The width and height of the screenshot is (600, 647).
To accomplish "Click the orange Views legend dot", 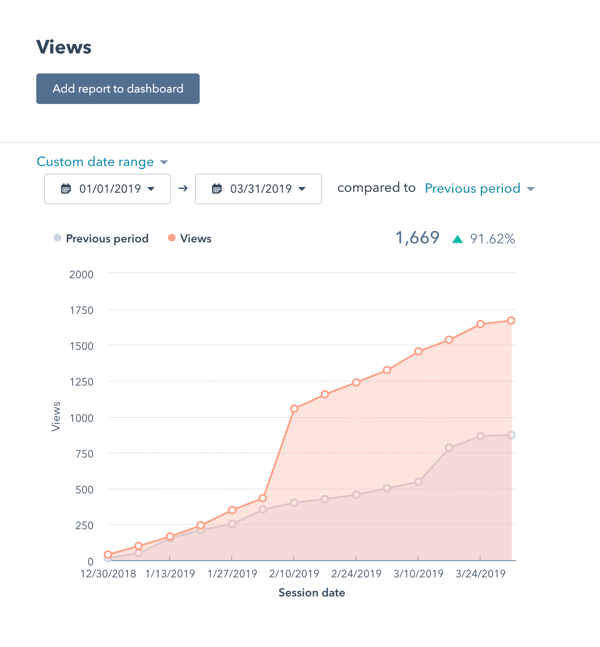I will pyautogui.click(x=172, y=238).
